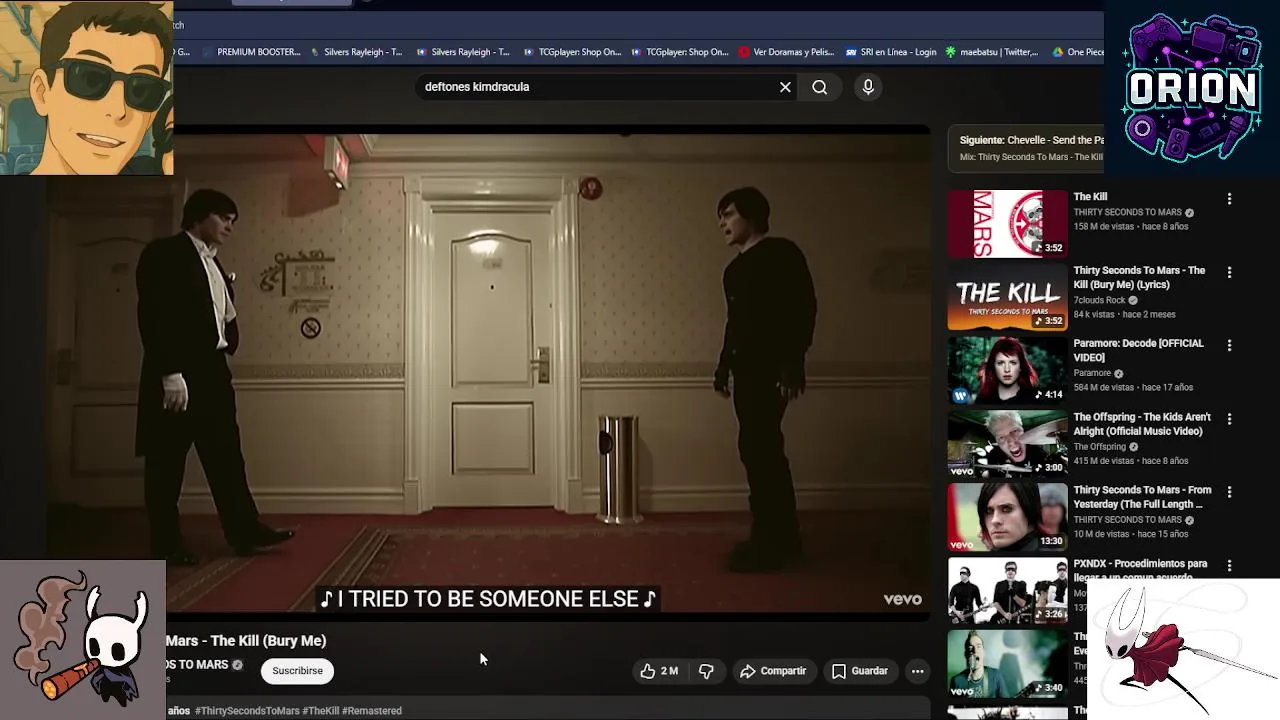Click the 'PREMIUM BOOSTER...' bookmark
Viewport: 1280px width, 720px height.
click(x=251, y=52)
